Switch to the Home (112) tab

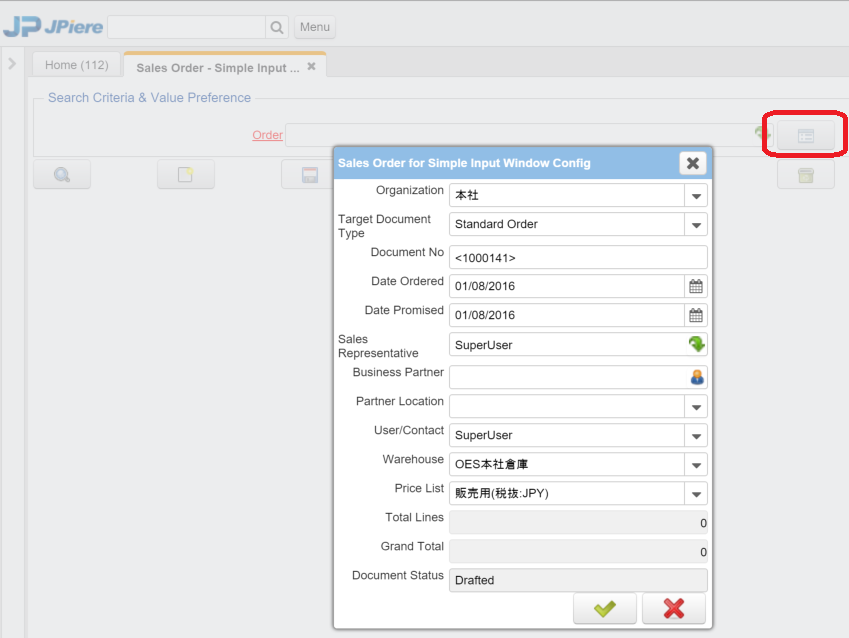(77, 65)
